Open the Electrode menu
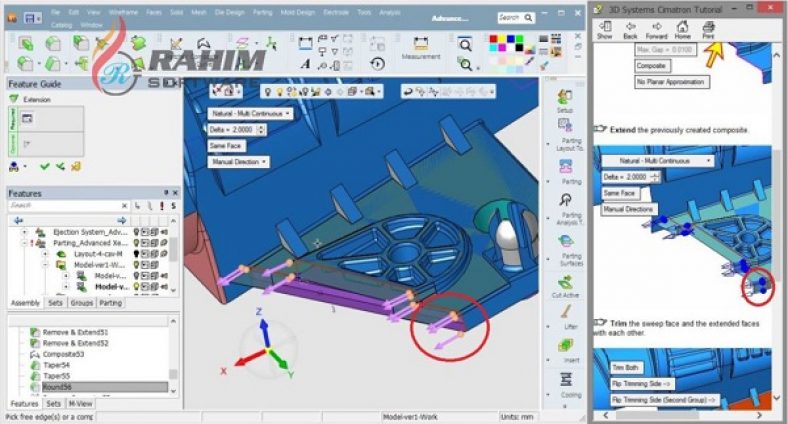This screenshot has width=788, height=424. (x=336, y=12)
